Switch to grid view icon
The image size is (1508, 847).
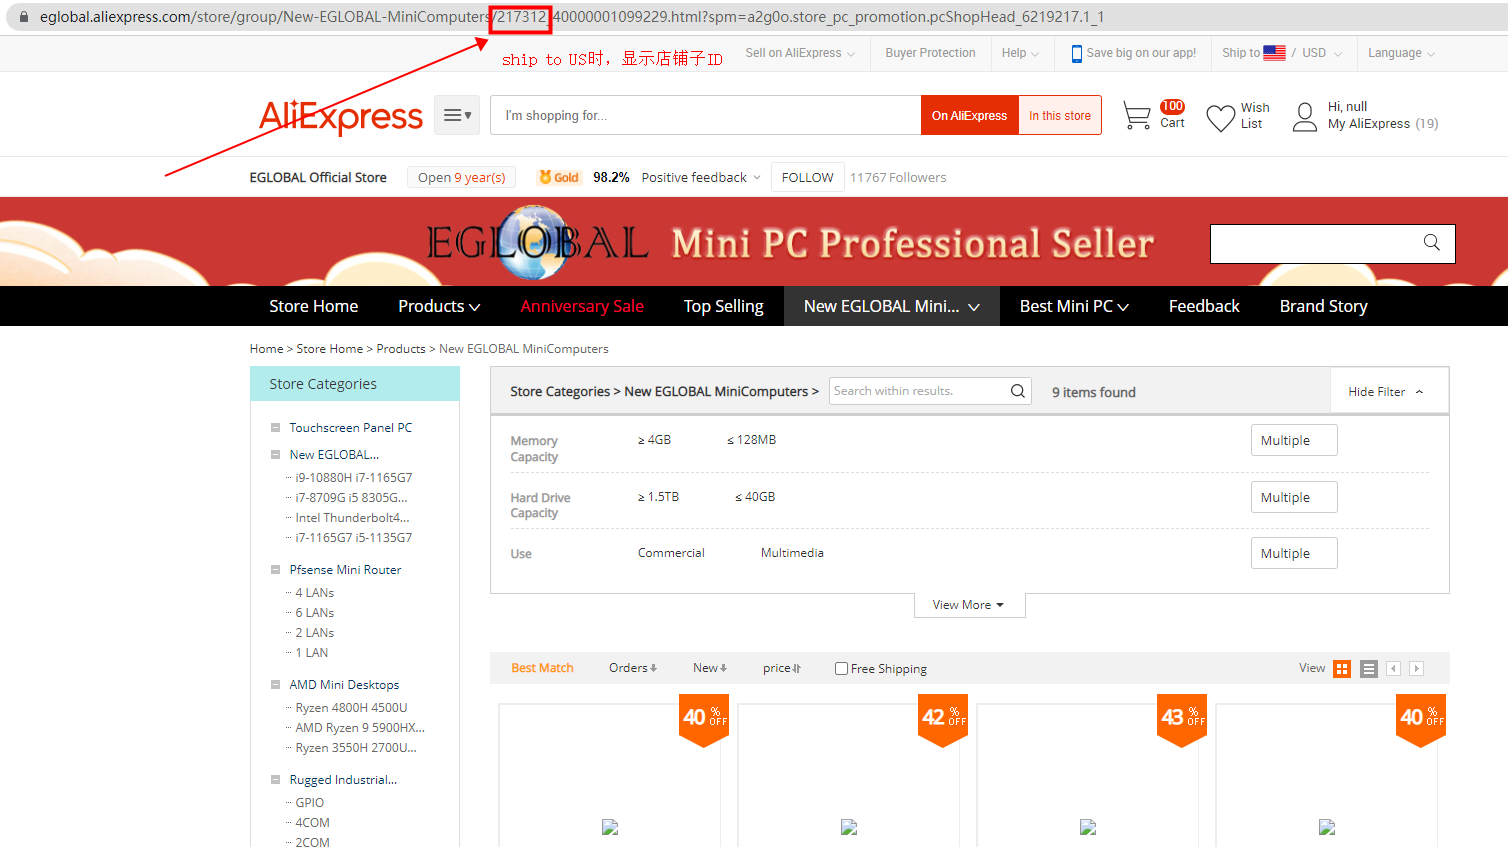click(x=1342, y=669)
